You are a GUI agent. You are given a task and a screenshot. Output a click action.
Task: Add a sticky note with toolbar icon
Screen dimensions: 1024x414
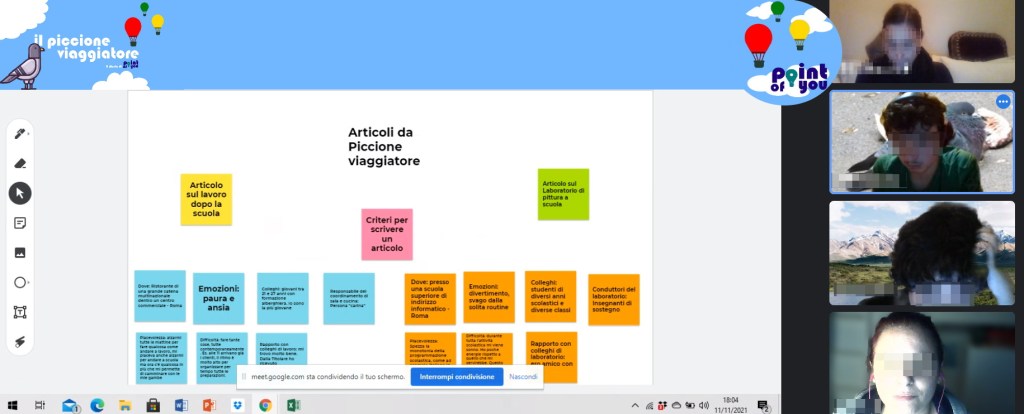point(20,223)
